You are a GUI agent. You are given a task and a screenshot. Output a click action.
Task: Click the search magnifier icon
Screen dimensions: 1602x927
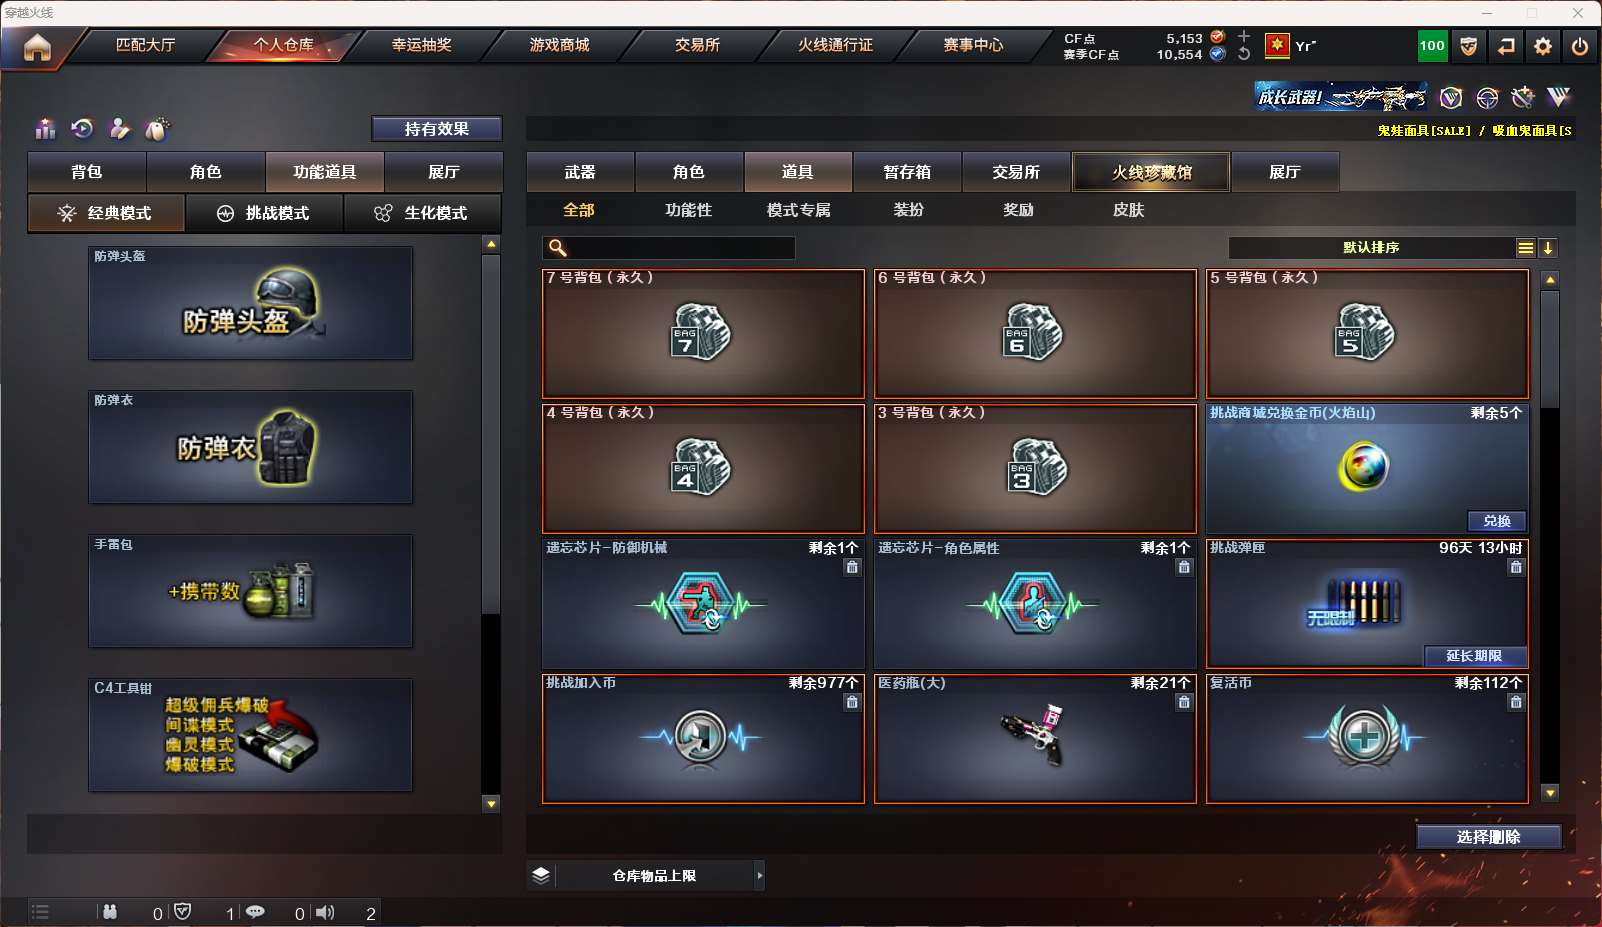558,248
